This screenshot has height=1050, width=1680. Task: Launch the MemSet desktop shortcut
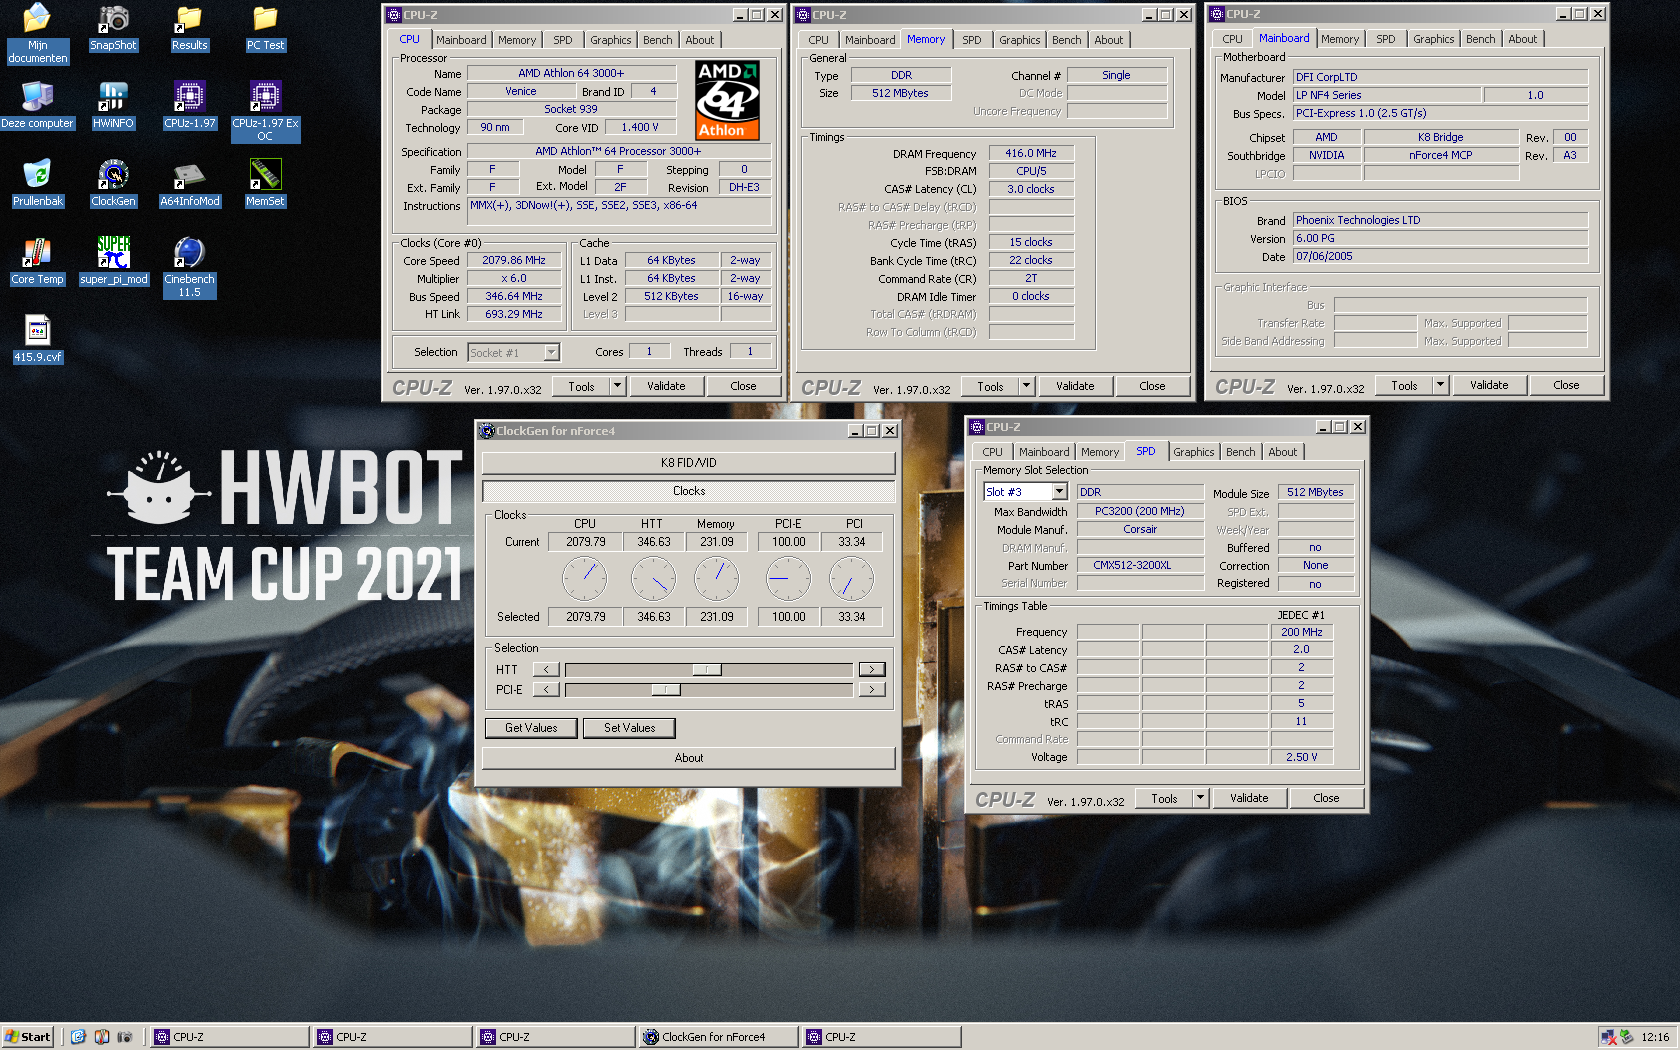(265, 183)
